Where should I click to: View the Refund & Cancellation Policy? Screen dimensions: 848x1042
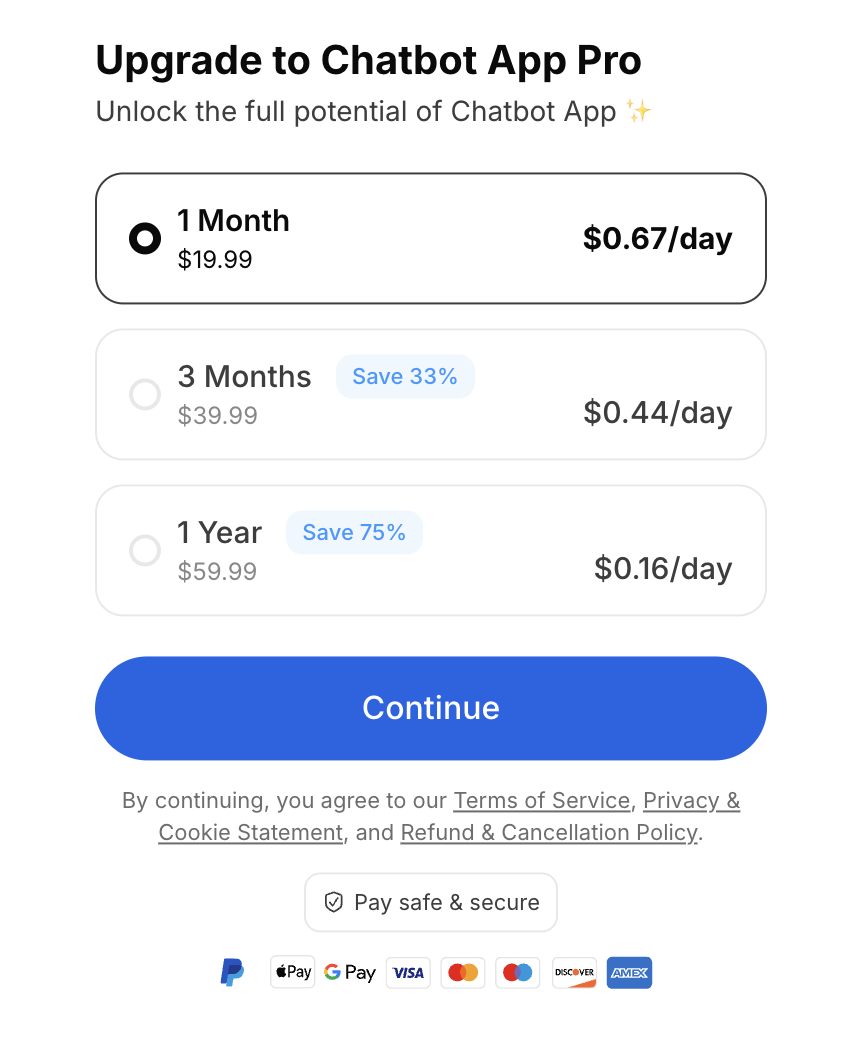[x=549, y=833]
